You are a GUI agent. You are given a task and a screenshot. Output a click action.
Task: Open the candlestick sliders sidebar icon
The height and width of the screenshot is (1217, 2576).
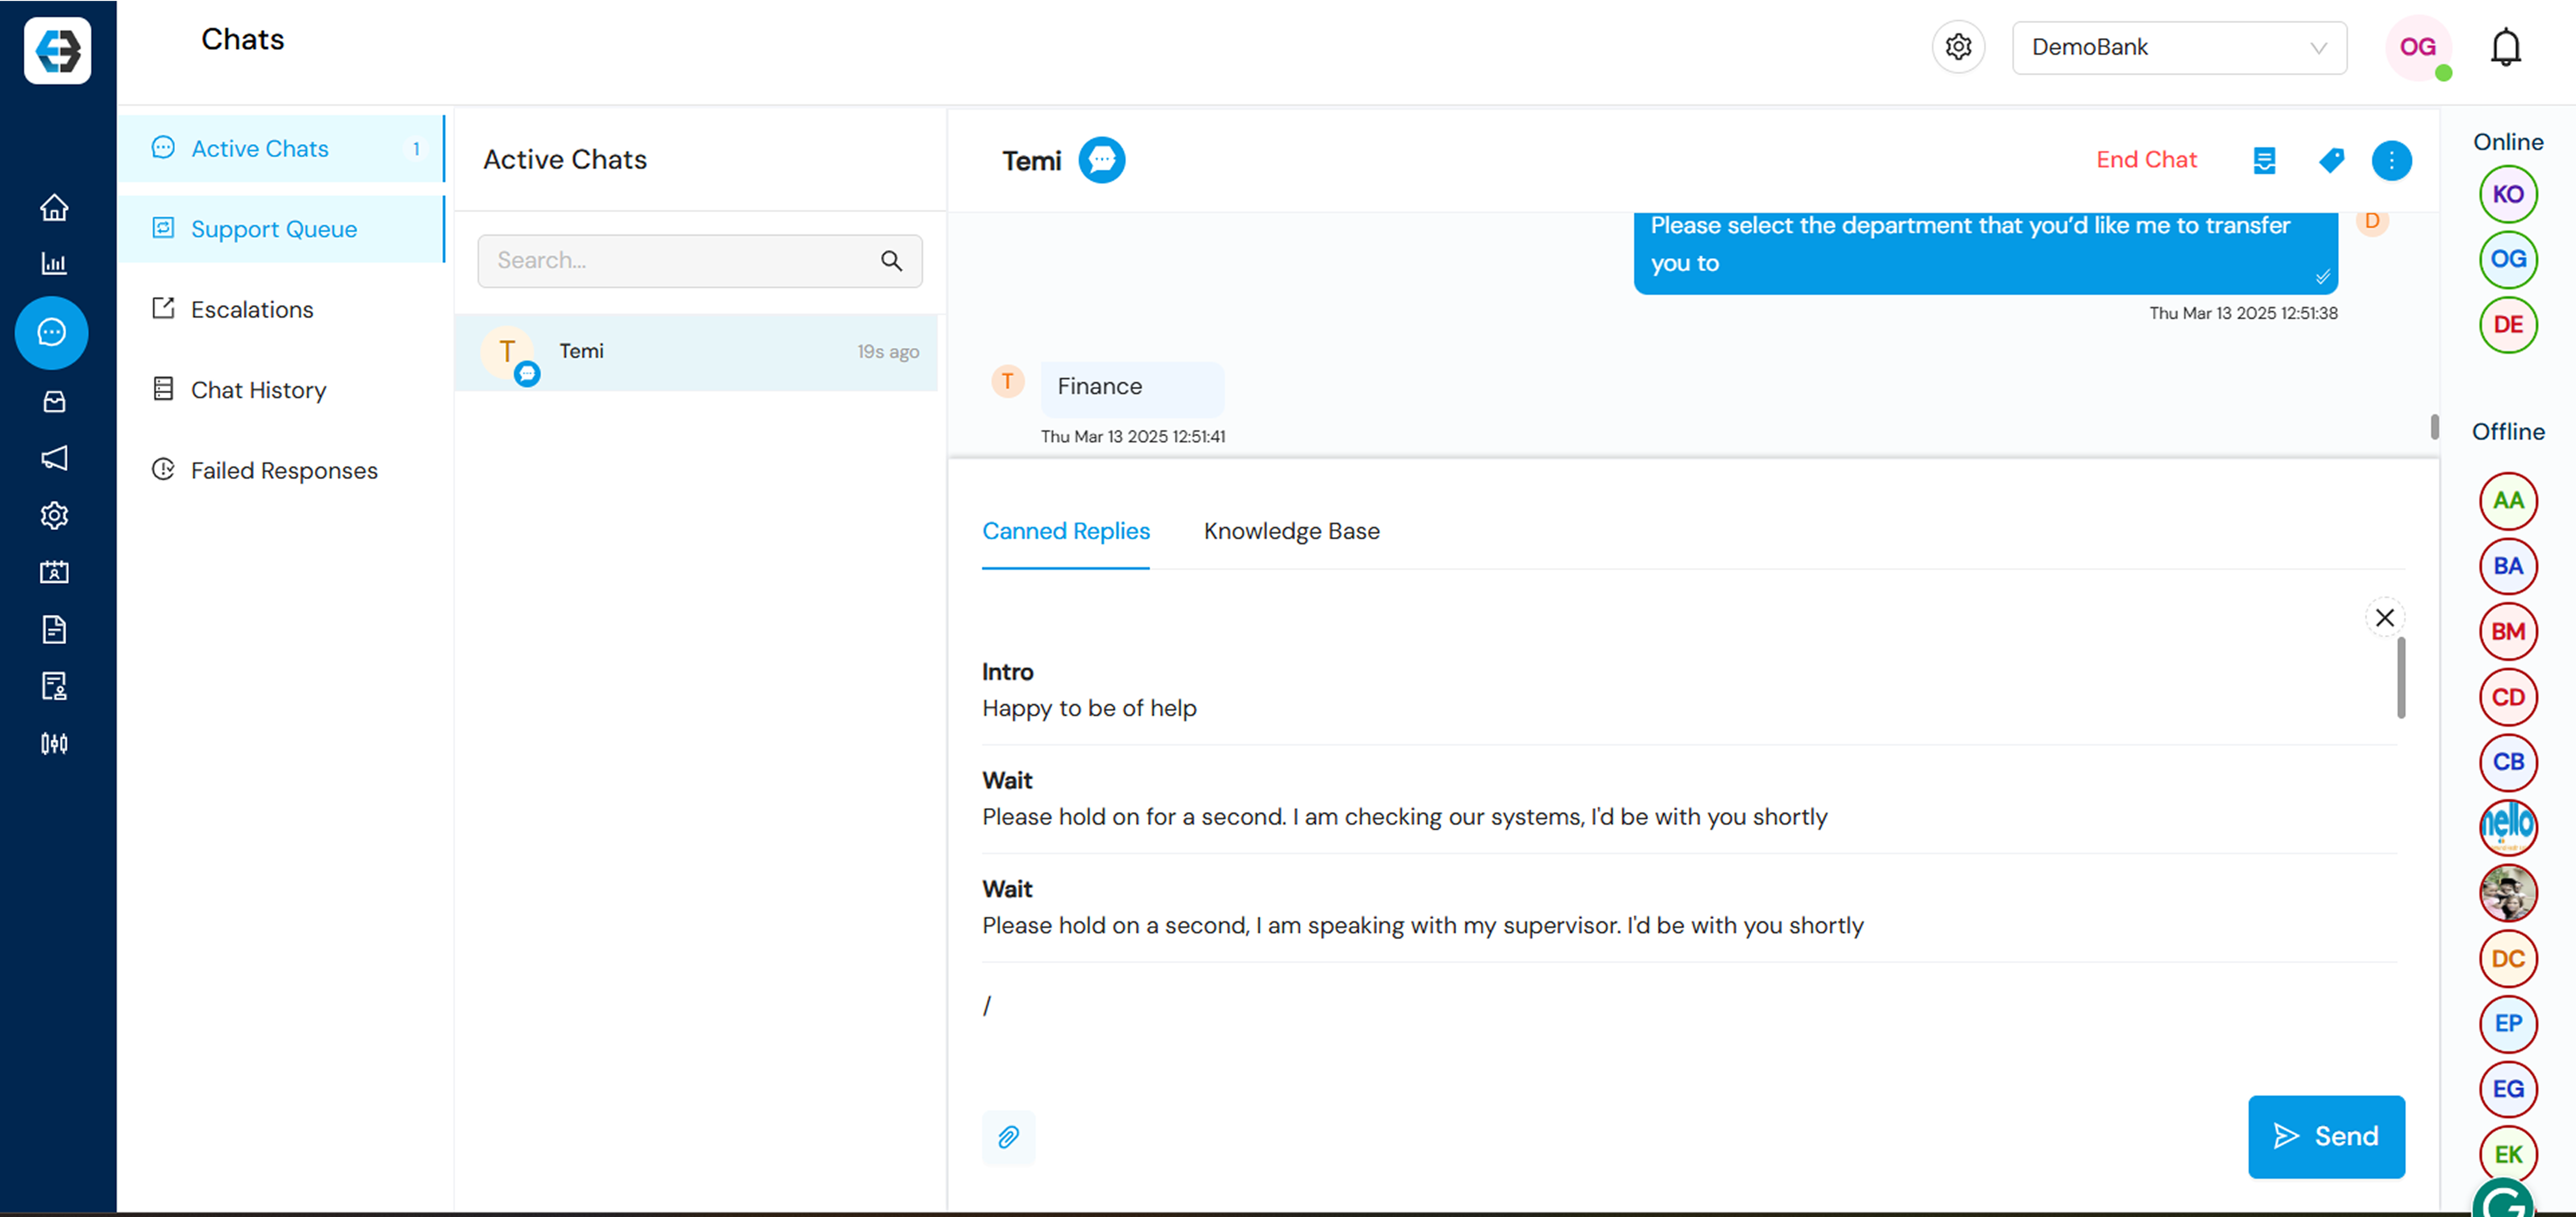click(x=54, y=743)
